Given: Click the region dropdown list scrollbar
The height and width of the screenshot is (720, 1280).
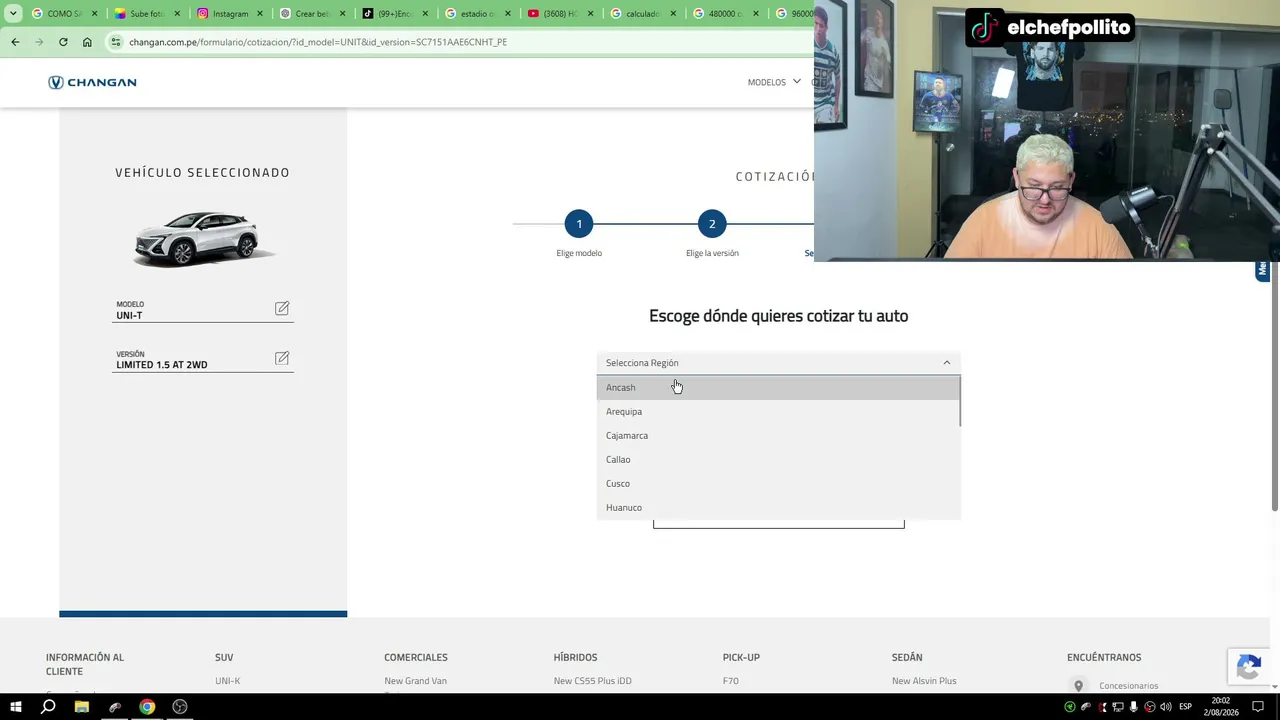Looking at the screenshot, I should (x=960, y=402).
